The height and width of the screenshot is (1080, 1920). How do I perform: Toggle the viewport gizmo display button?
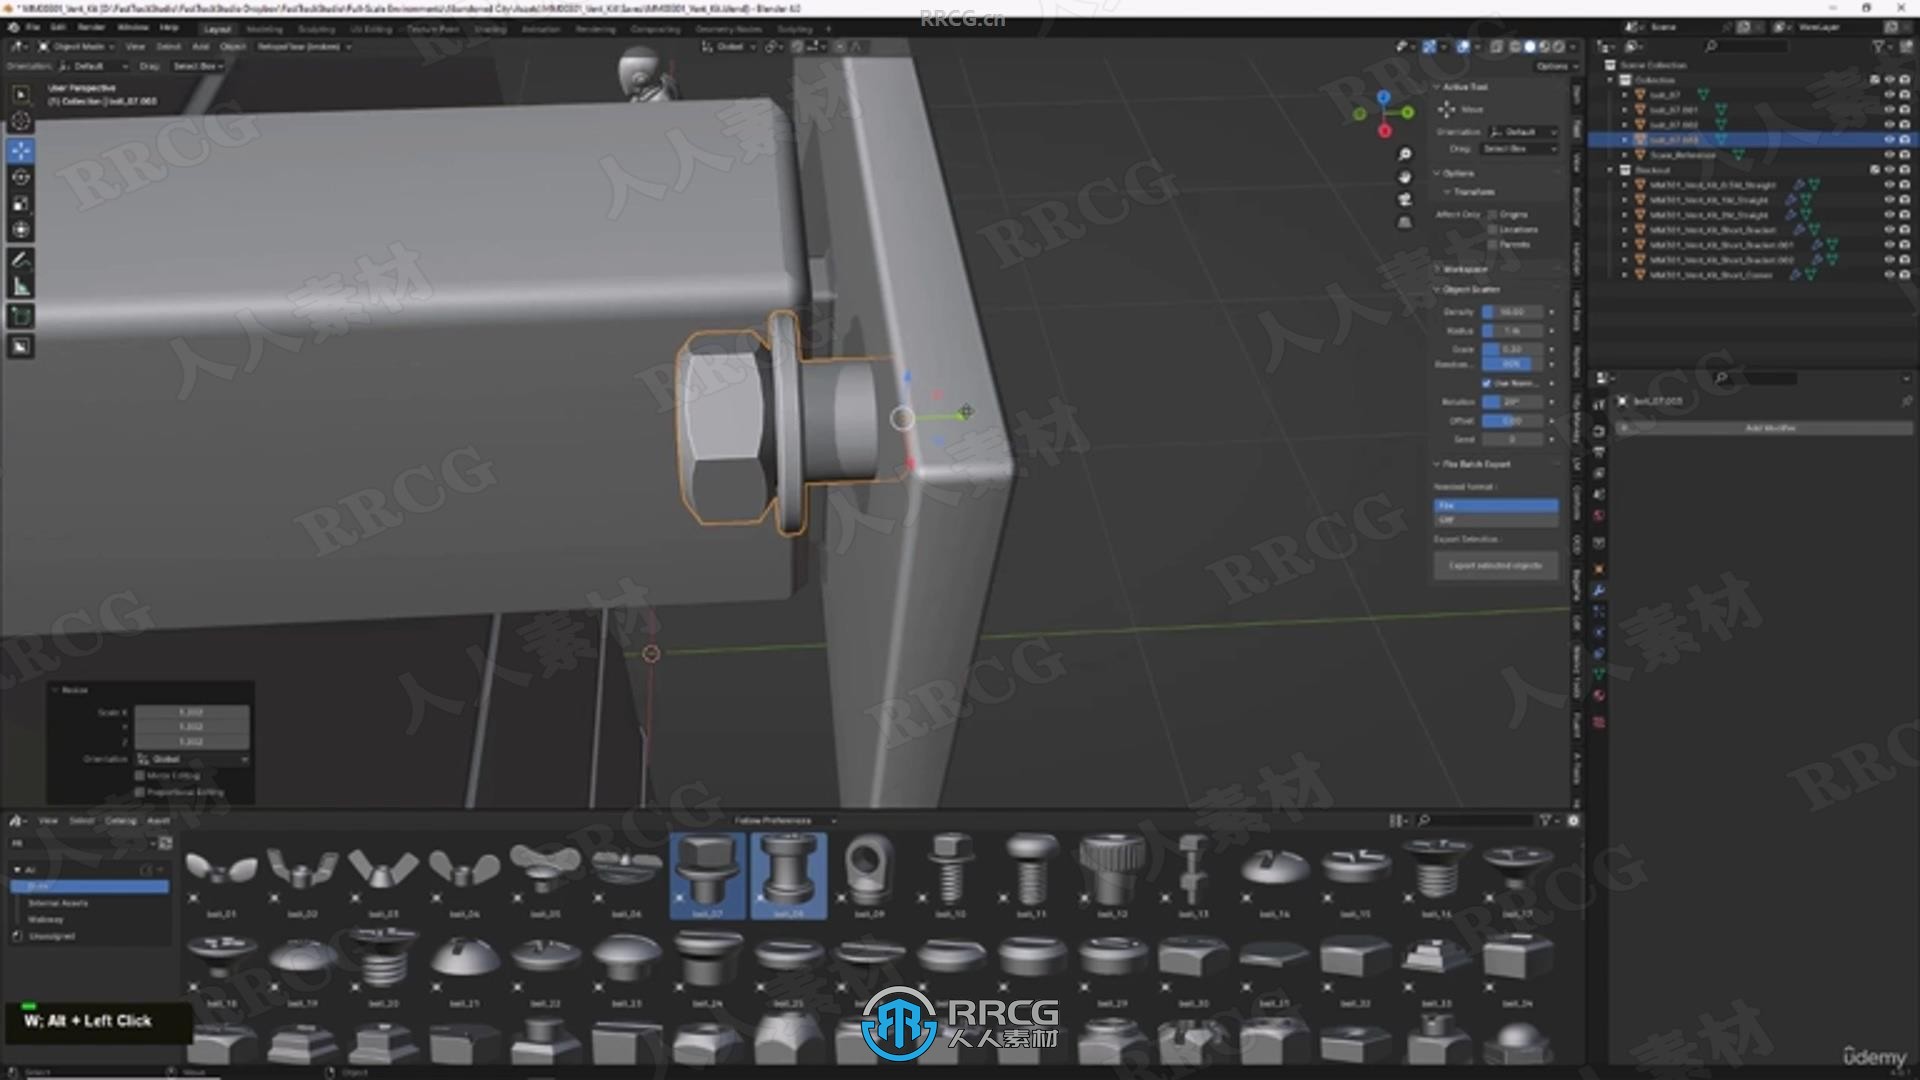click(x=1430, y=47)
